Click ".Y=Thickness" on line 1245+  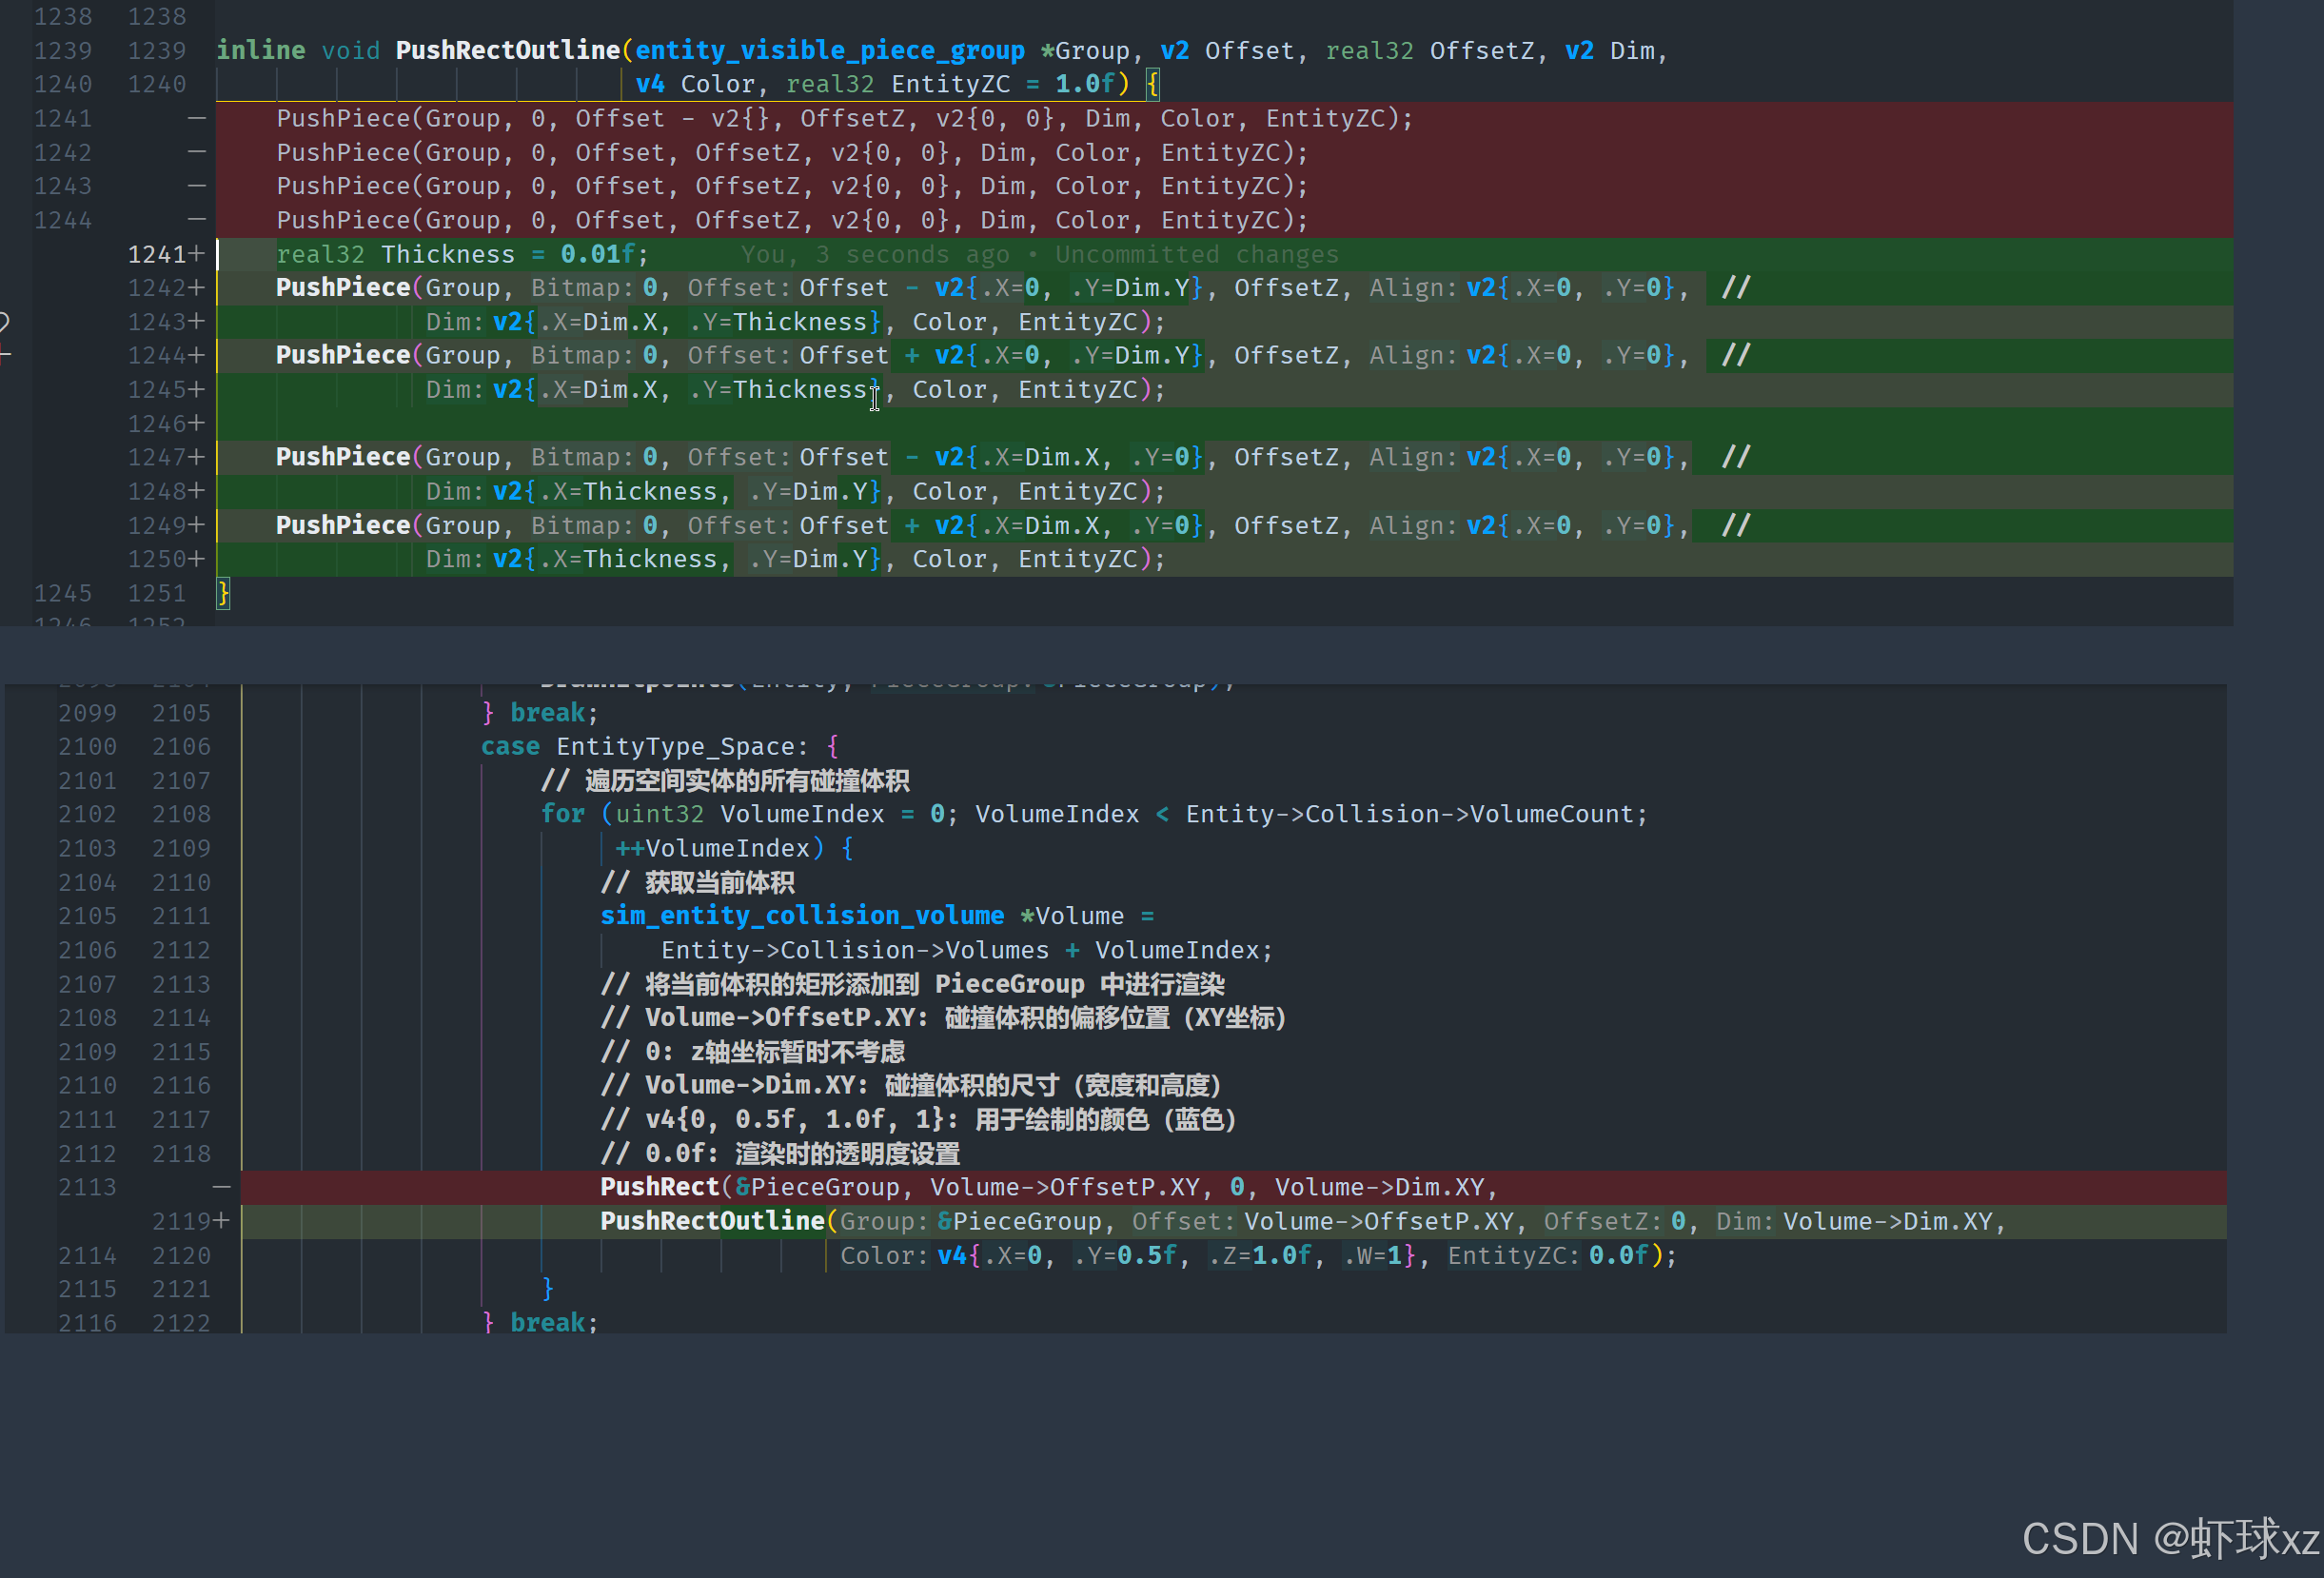(x=778, y=389)
